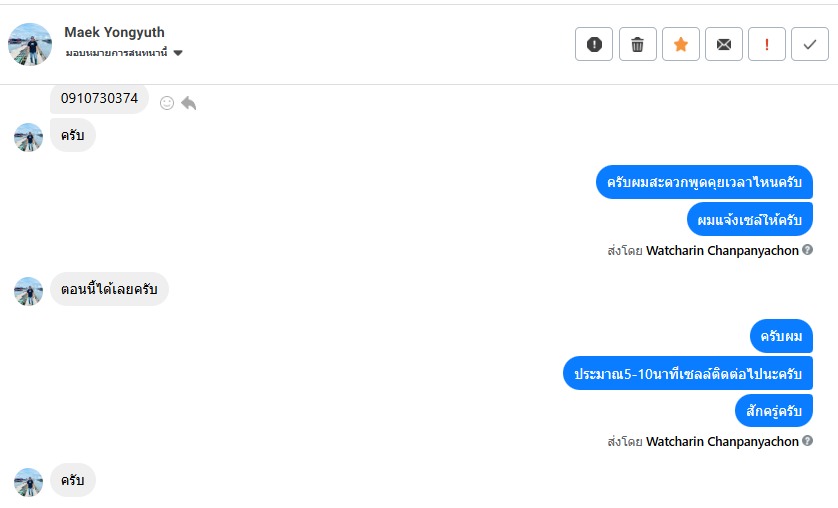838x508 pixels.
Task: Click the ประมาณ5-10นาทีเซลล์ติดต่อไปนะครับ message bubble
Action: (687, 373)
